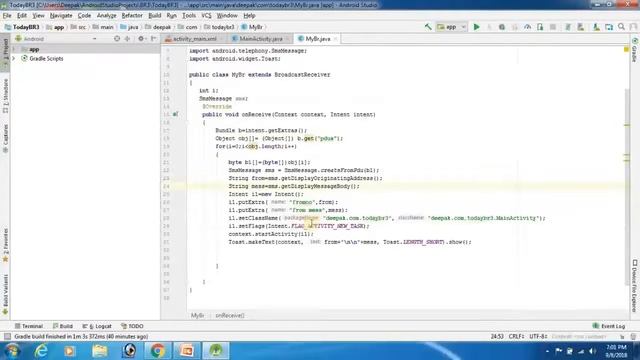This screenshot has height=360, width=640.
Task: Open Search Everywhere magnifier icon
Action: [x=621, y=27]
